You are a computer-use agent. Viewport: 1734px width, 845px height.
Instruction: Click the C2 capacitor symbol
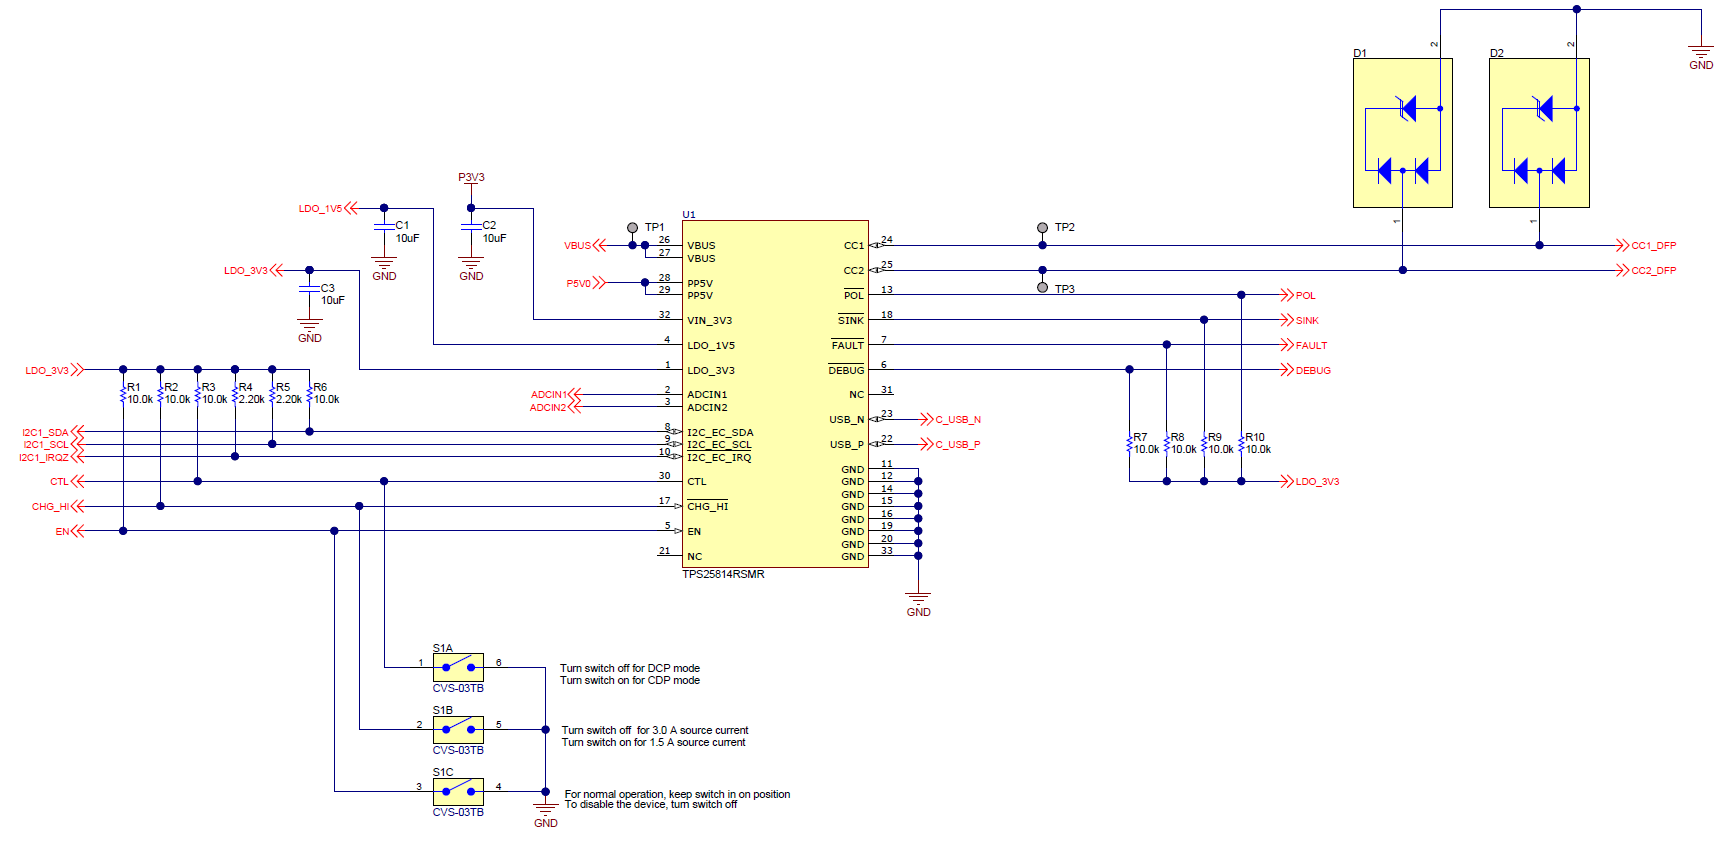click(471, 228)
